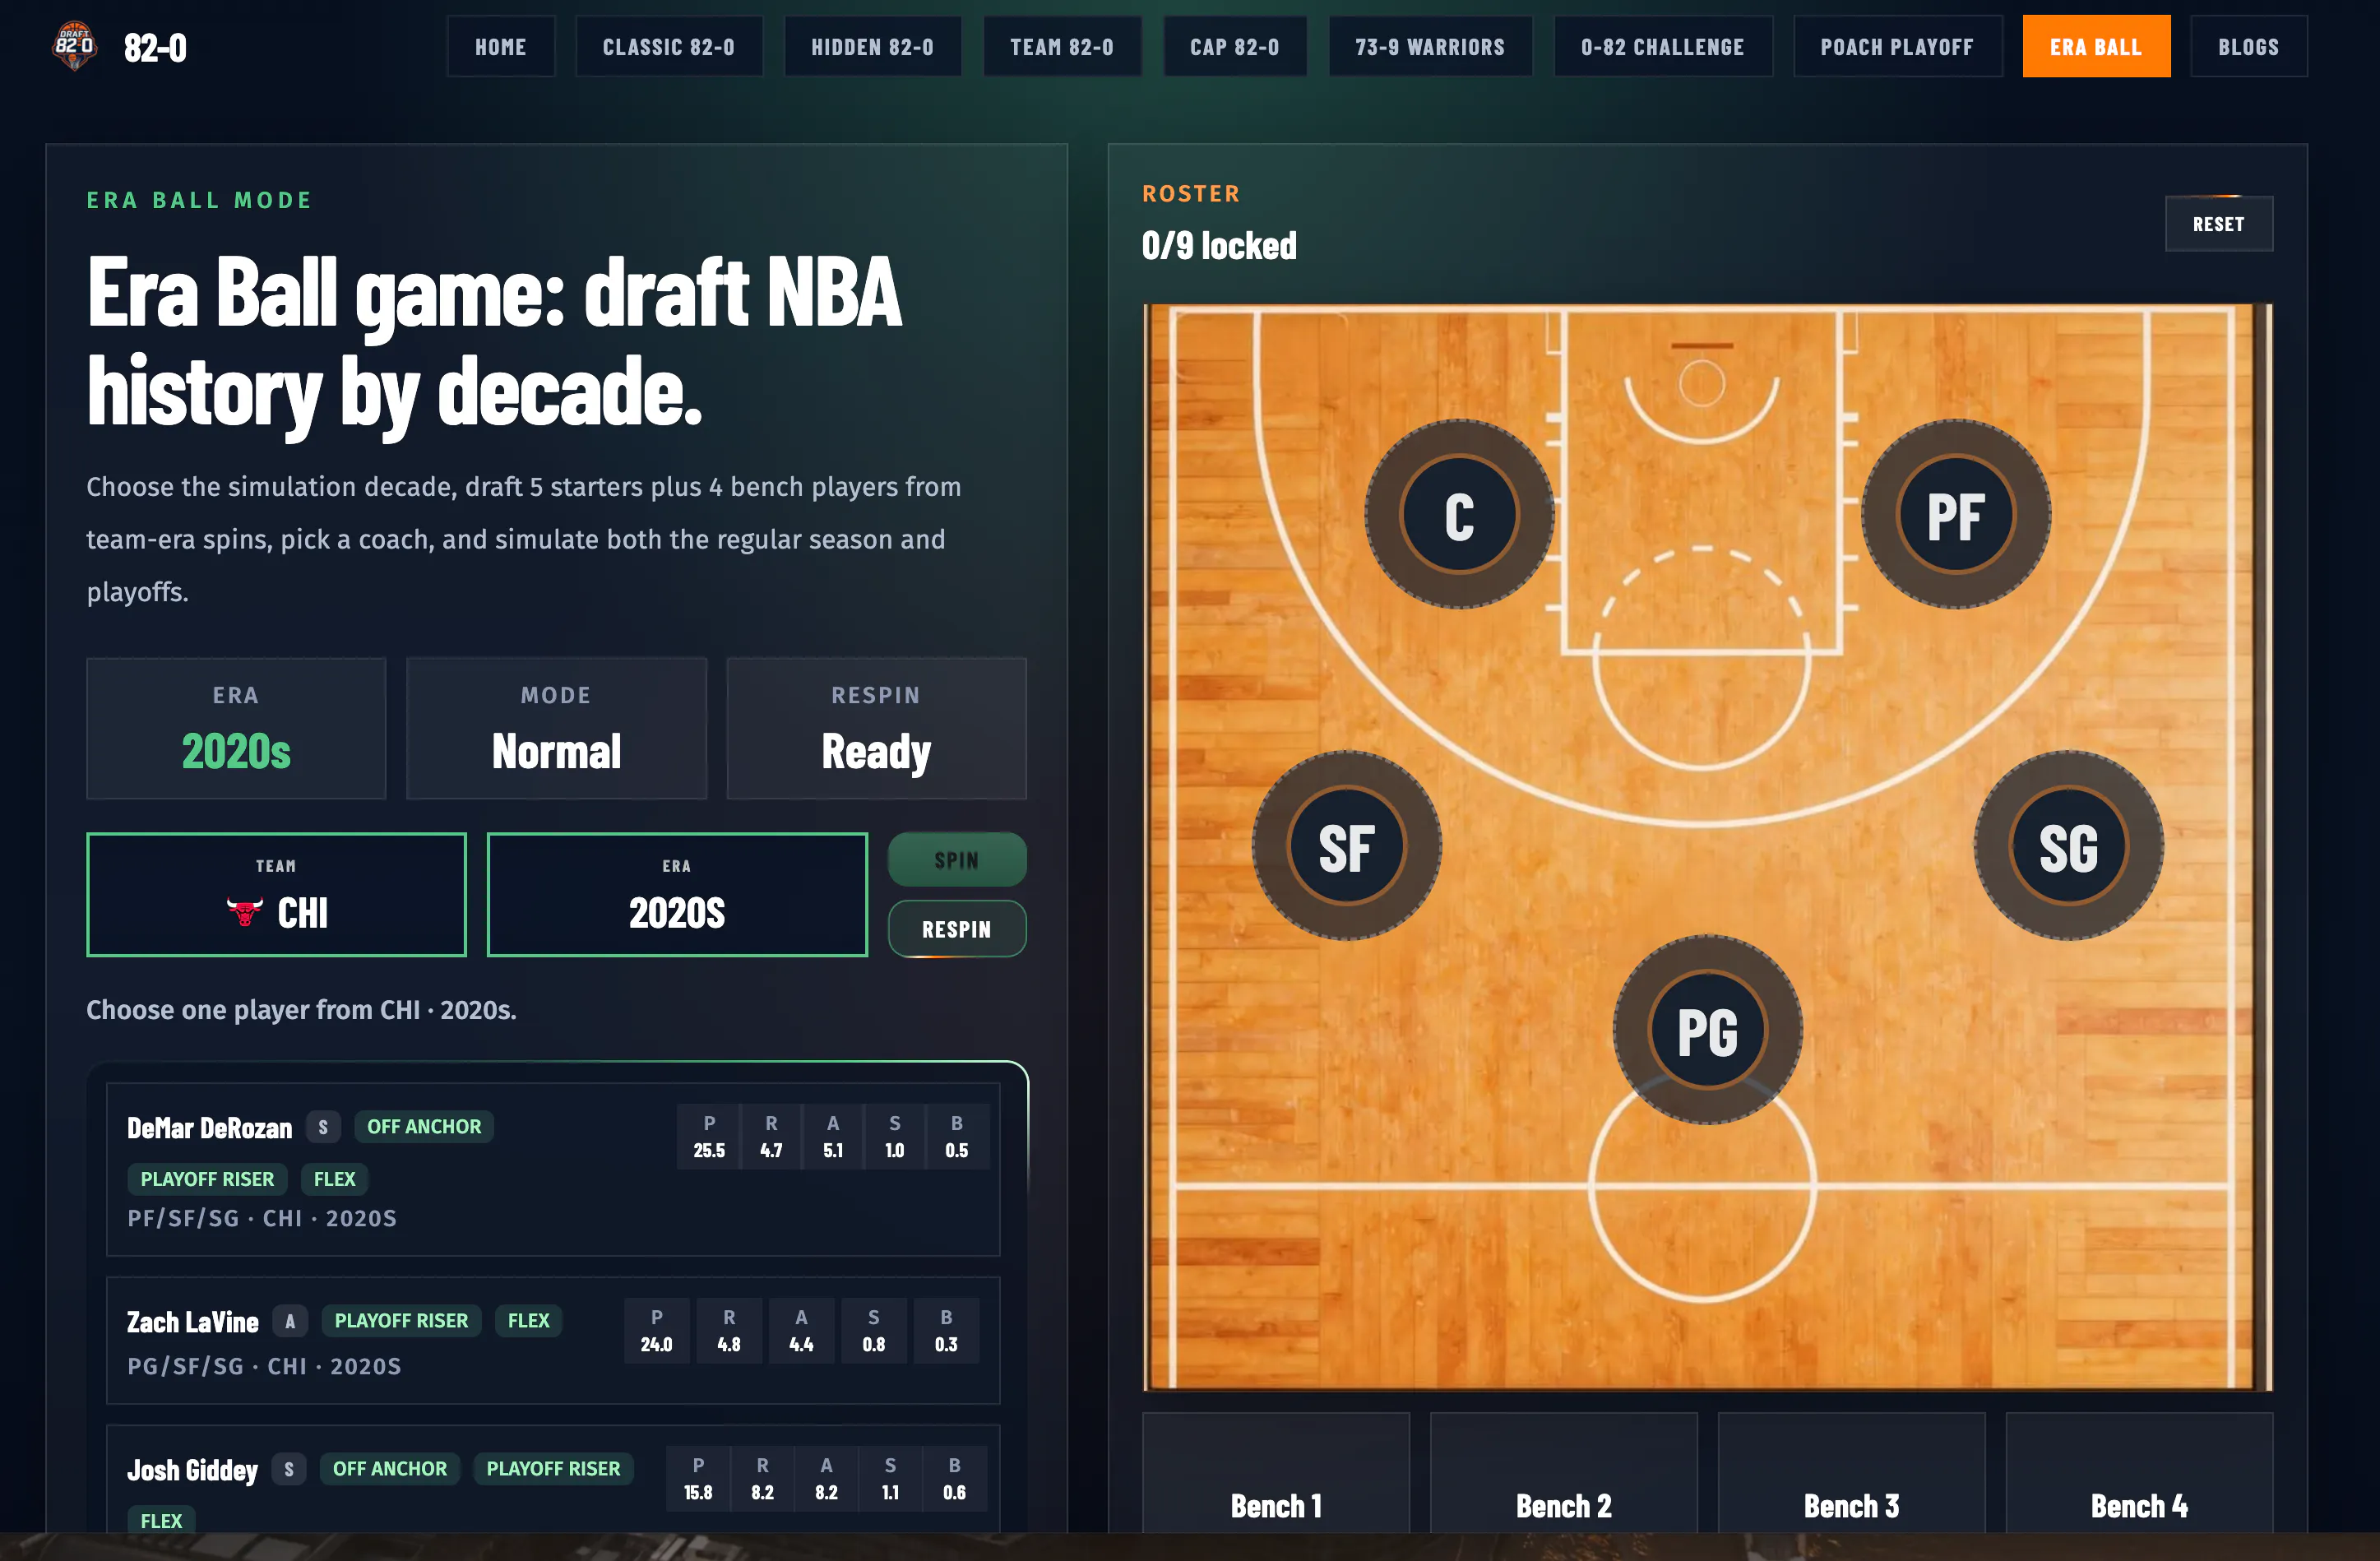Image resolution: width=2380 pixels, height=1561 pixels.
Task: Click Josh Giddey's points stat 15.8
Action: click(x=698, y=1479)
